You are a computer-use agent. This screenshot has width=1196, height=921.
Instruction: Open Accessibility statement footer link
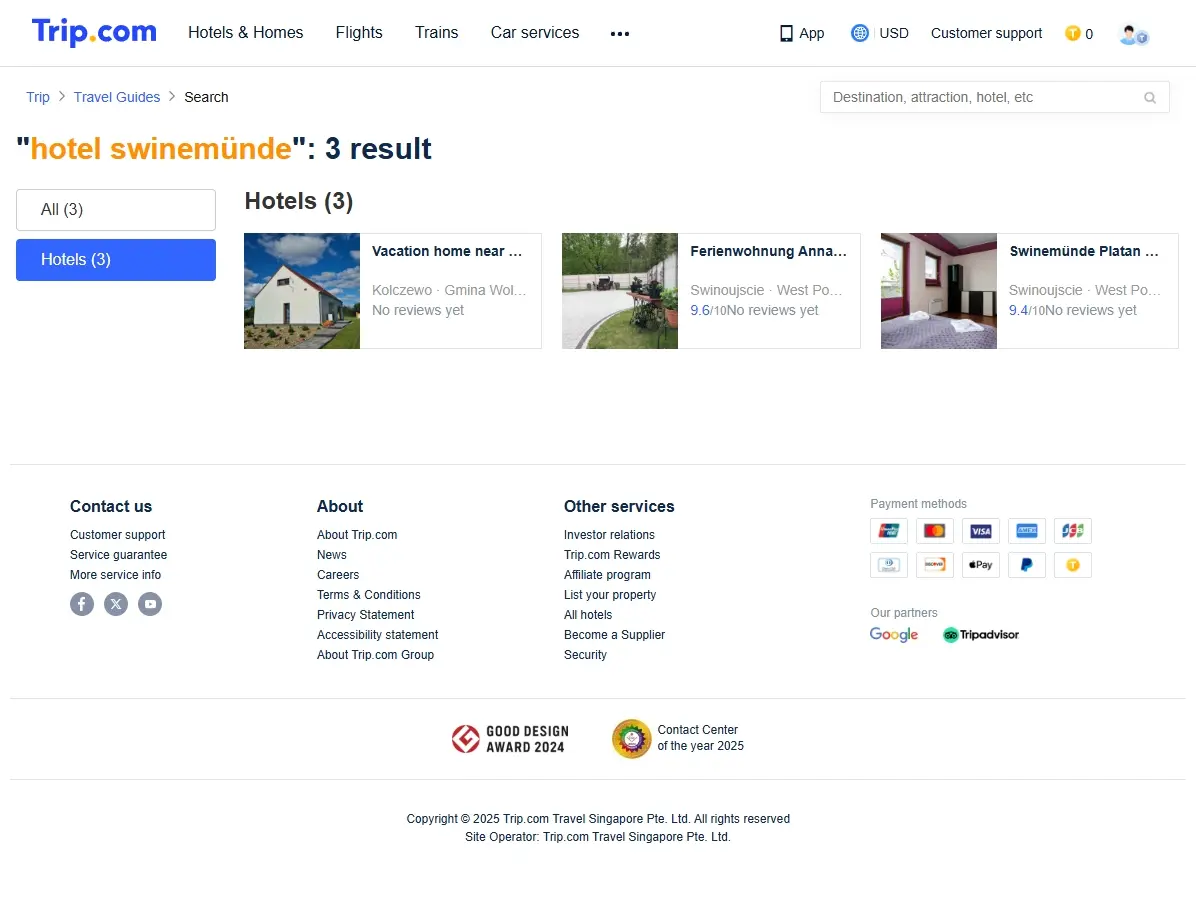point(378,635)
